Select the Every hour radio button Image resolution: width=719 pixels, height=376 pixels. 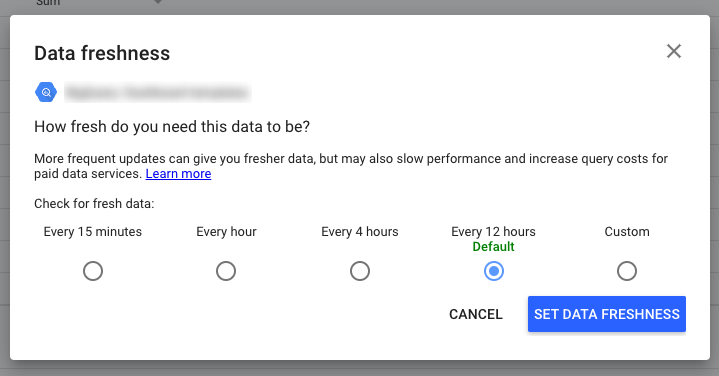click(x=226, y=271)
